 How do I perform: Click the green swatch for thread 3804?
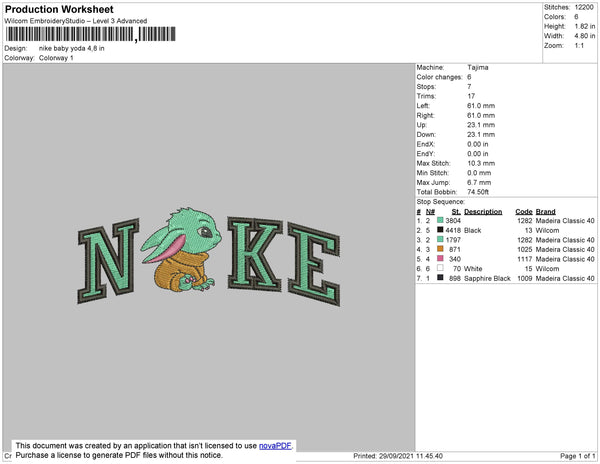tap(440, 220)
